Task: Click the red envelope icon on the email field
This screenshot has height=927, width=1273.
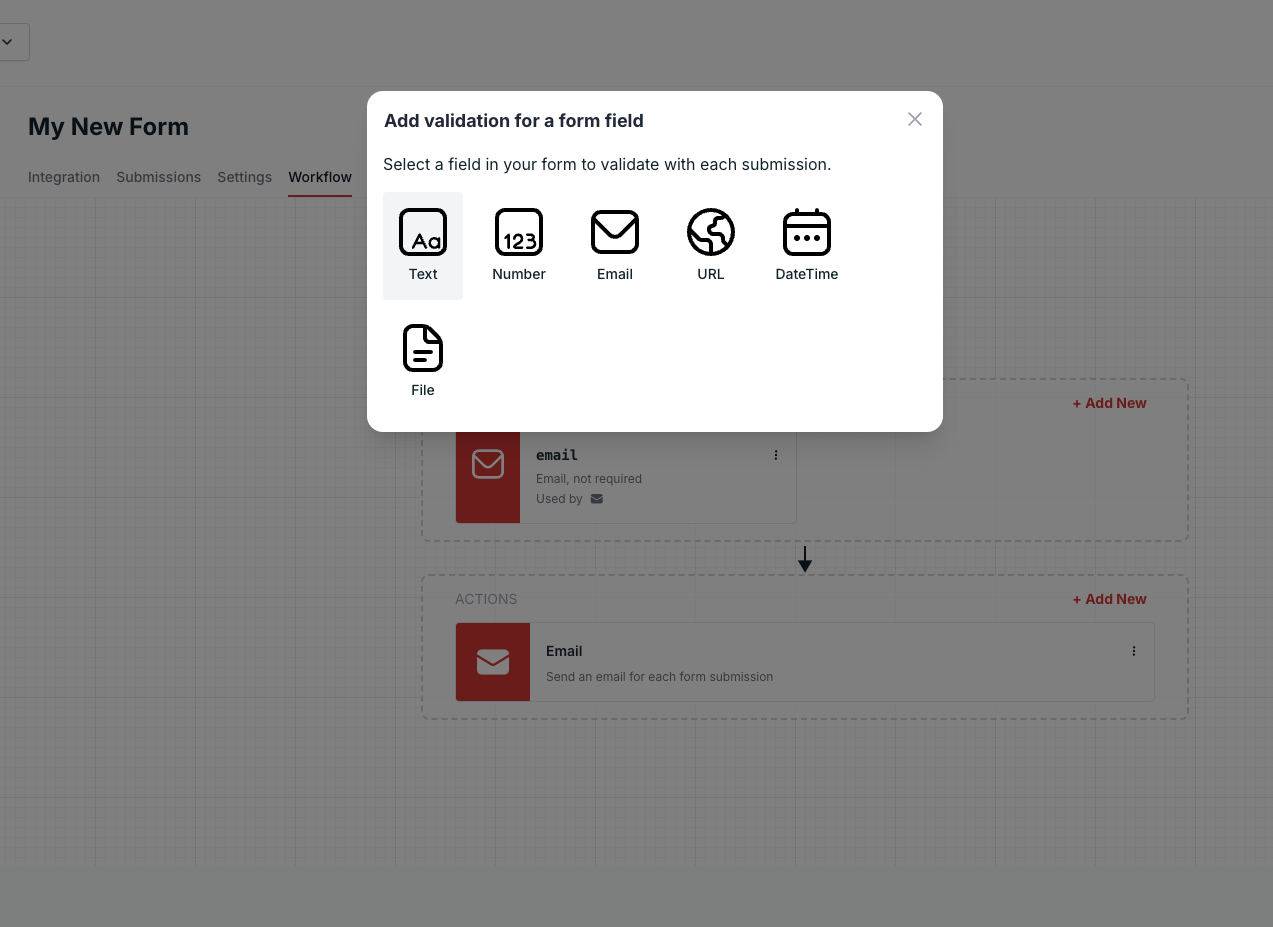Action: pyautogui.click(x=488, y=463)
